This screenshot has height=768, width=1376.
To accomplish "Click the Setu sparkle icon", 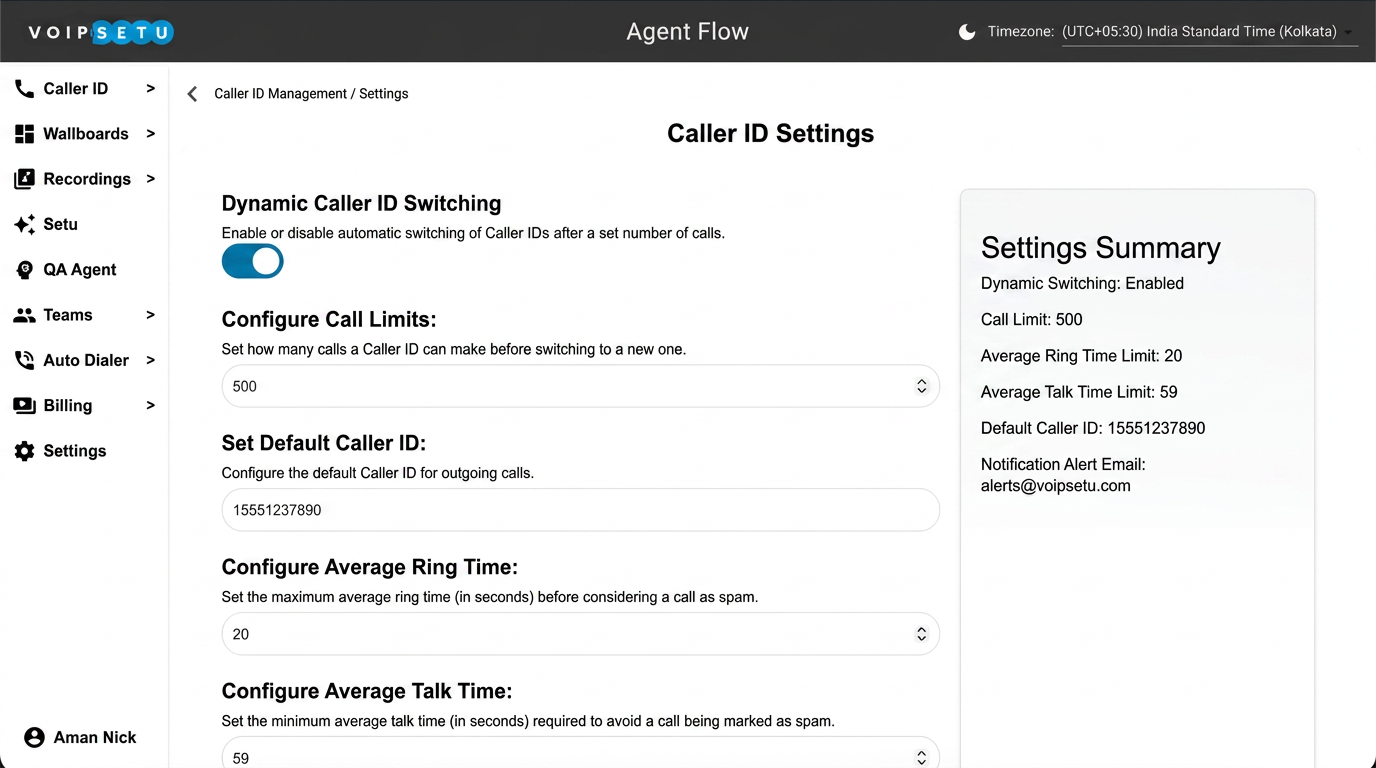I will click(24, 225).
